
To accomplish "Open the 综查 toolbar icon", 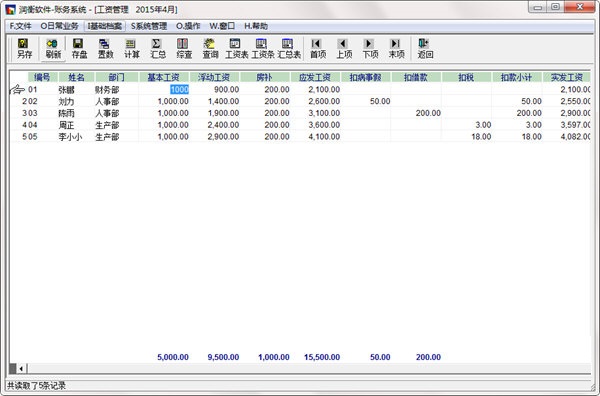I will click(x=184, y=48).
